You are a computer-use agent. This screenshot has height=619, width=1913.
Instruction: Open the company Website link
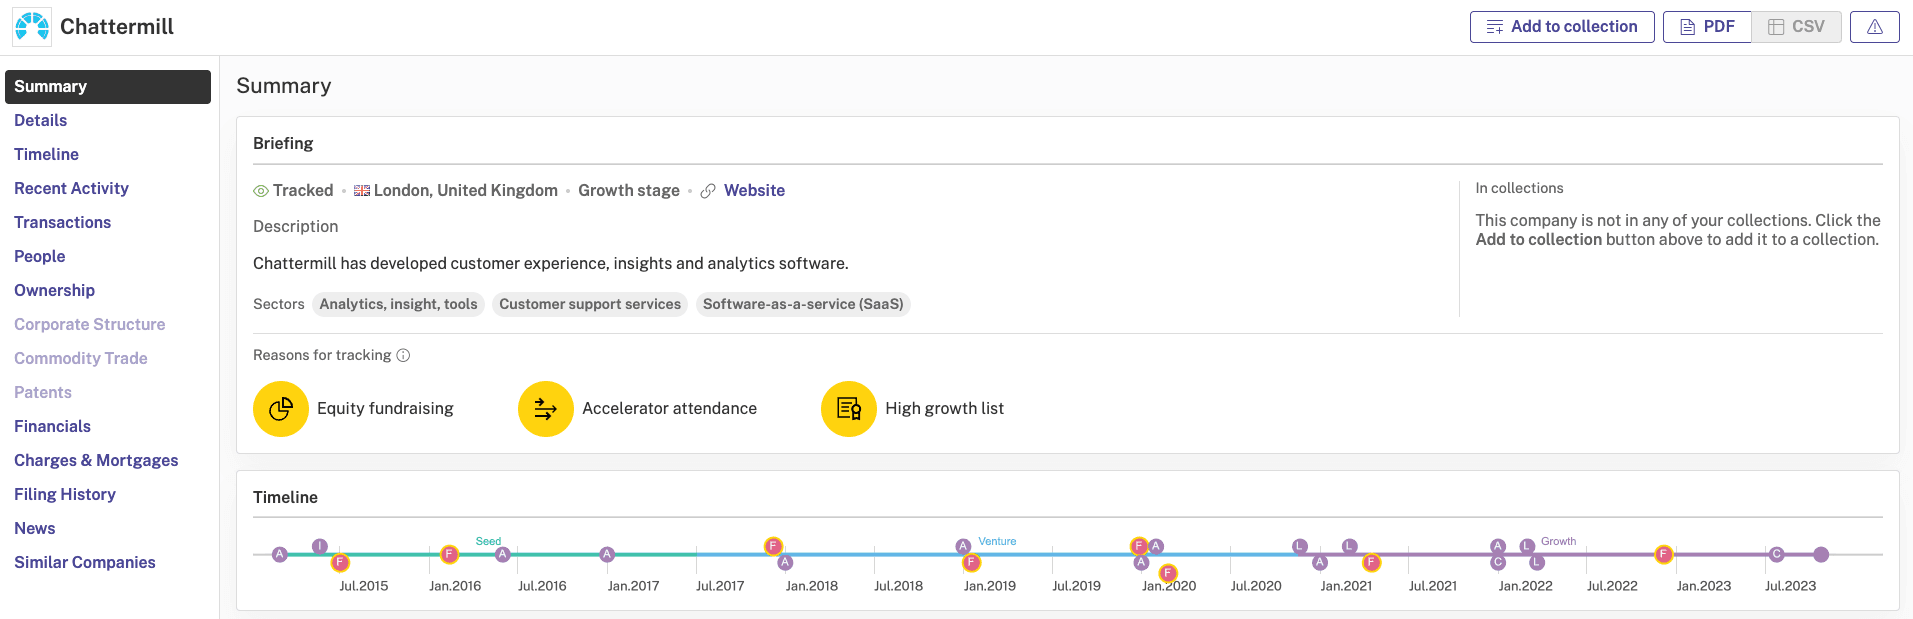coord(754,191)
